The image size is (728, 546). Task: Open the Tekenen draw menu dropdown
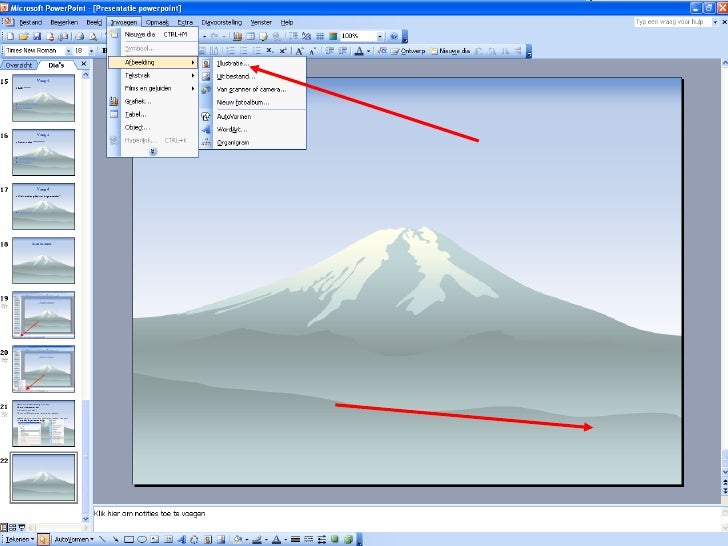[x=20, y=539]
